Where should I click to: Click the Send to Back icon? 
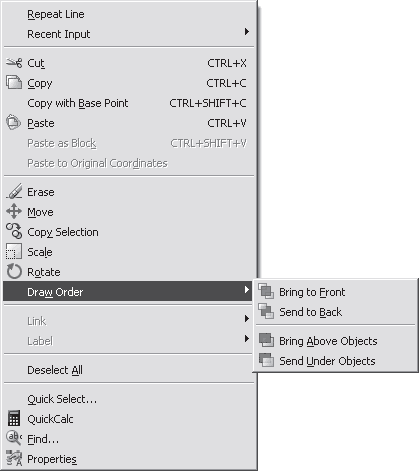point(266,311)
